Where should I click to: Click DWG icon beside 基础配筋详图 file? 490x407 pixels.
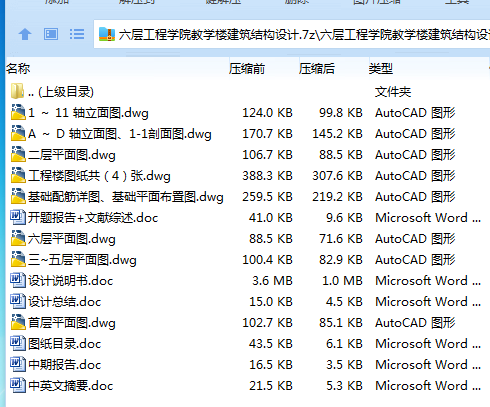(18, 196)
